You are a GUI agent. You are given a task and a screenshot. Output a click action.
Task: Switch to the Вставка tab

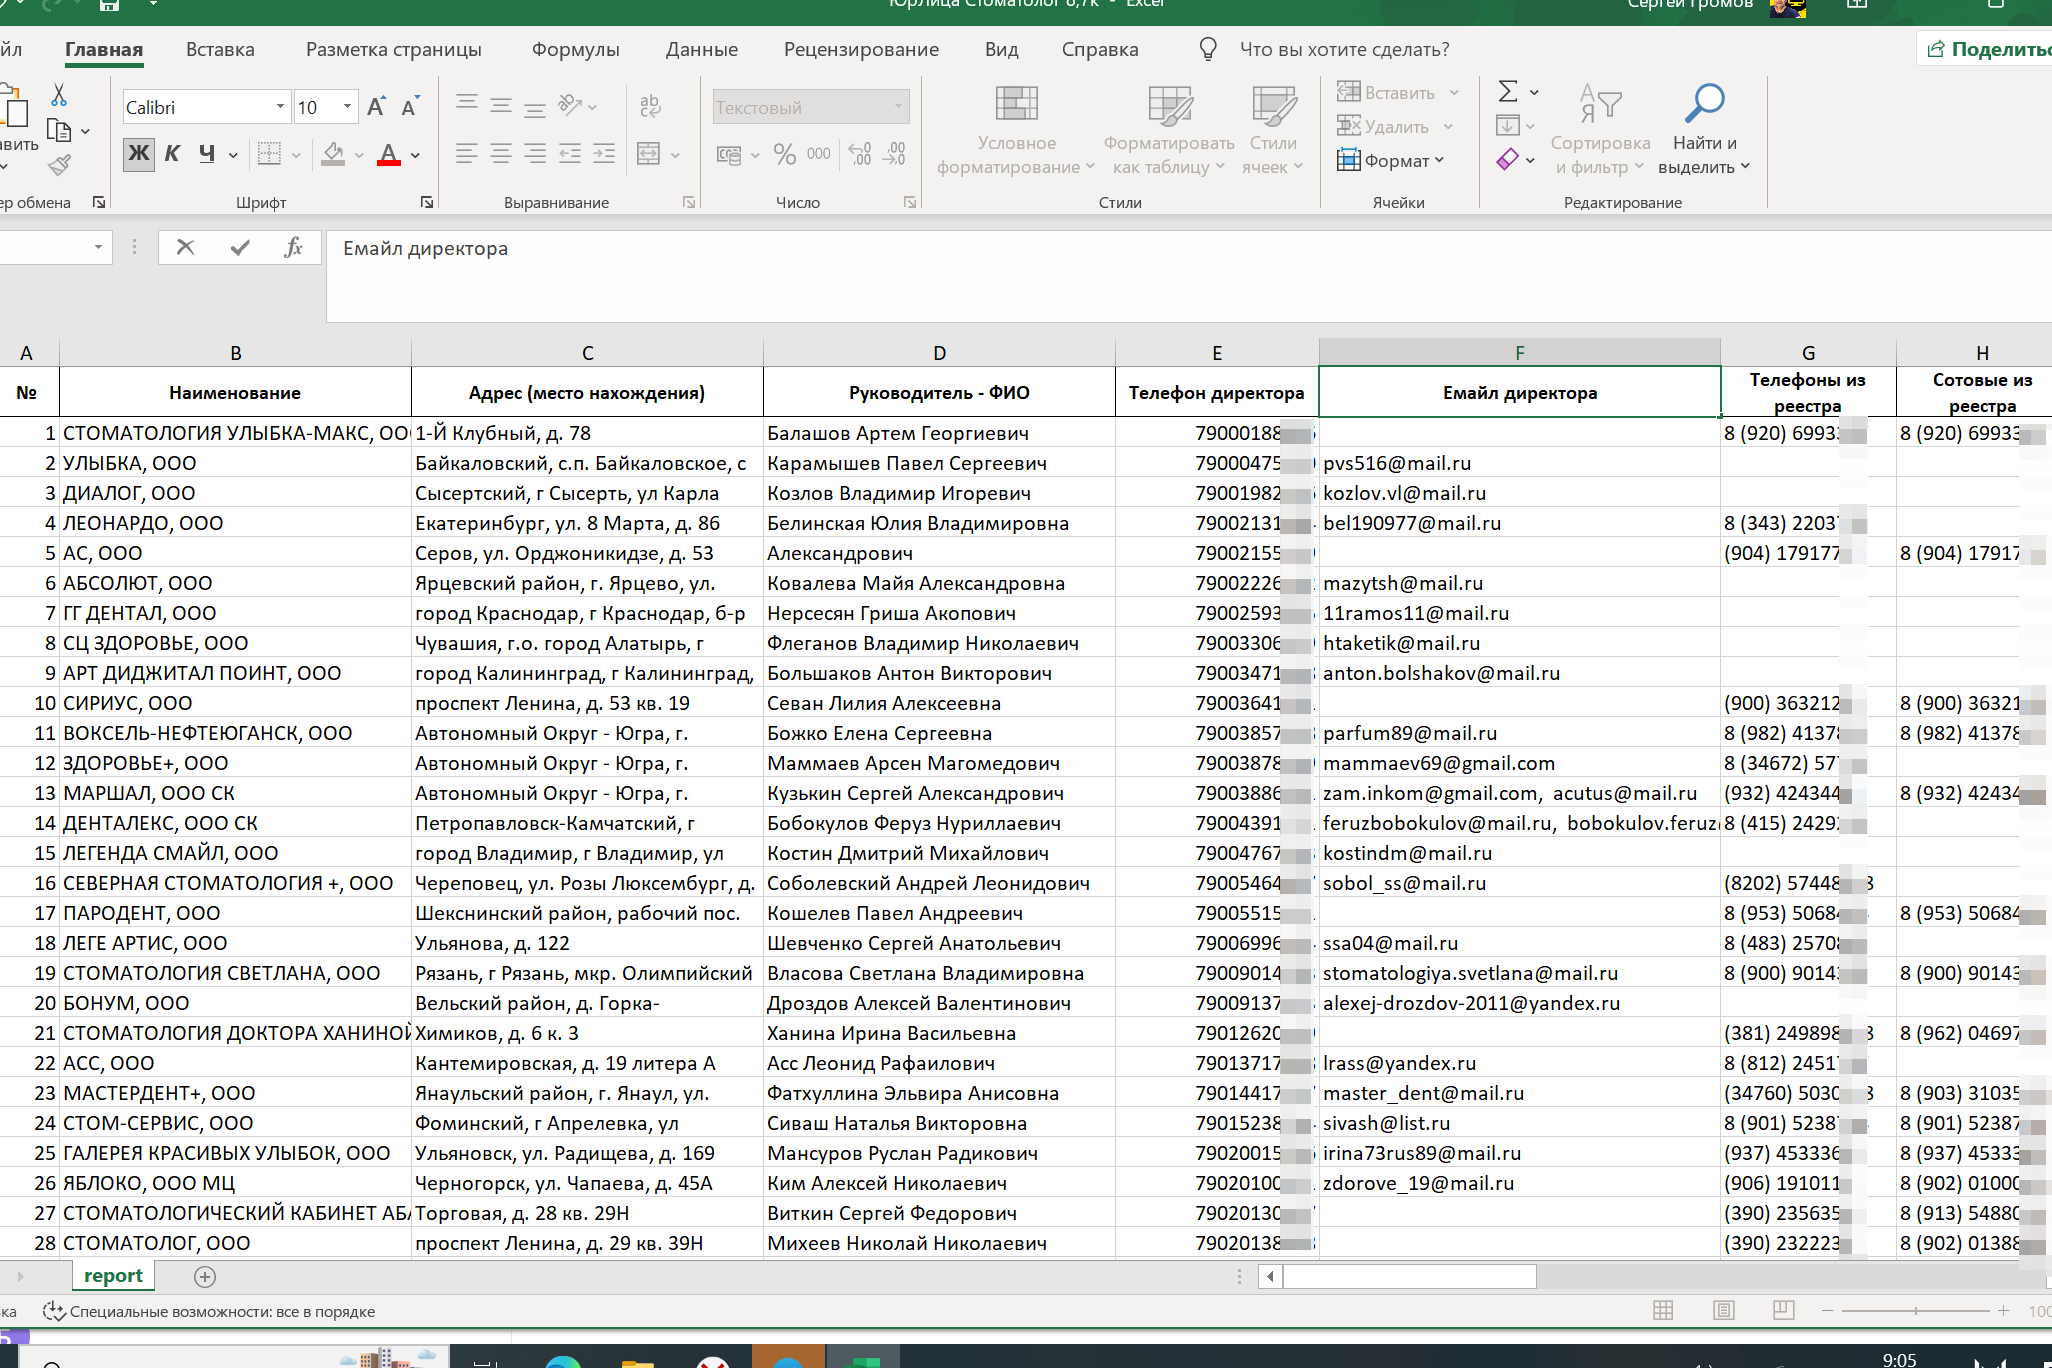pos(220,49)
